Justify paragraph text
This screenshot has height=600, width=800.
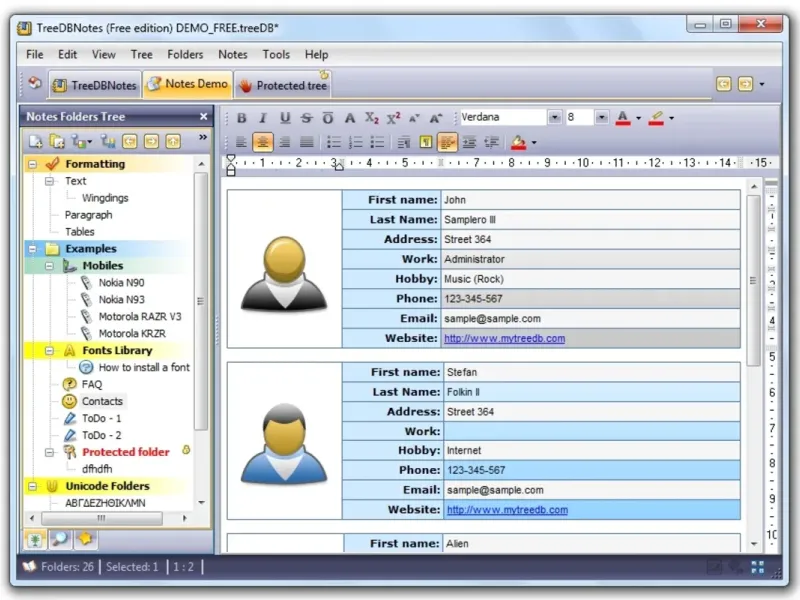point(306,142)
